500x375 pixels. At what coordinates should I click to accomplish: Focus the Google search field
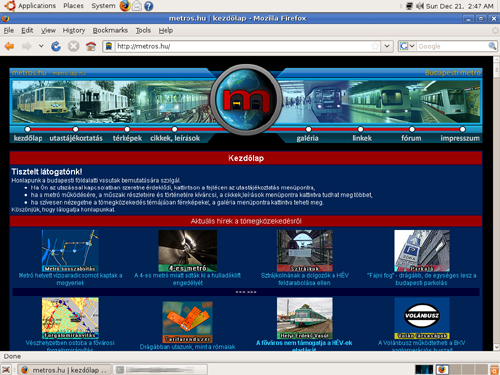(452, 46)
